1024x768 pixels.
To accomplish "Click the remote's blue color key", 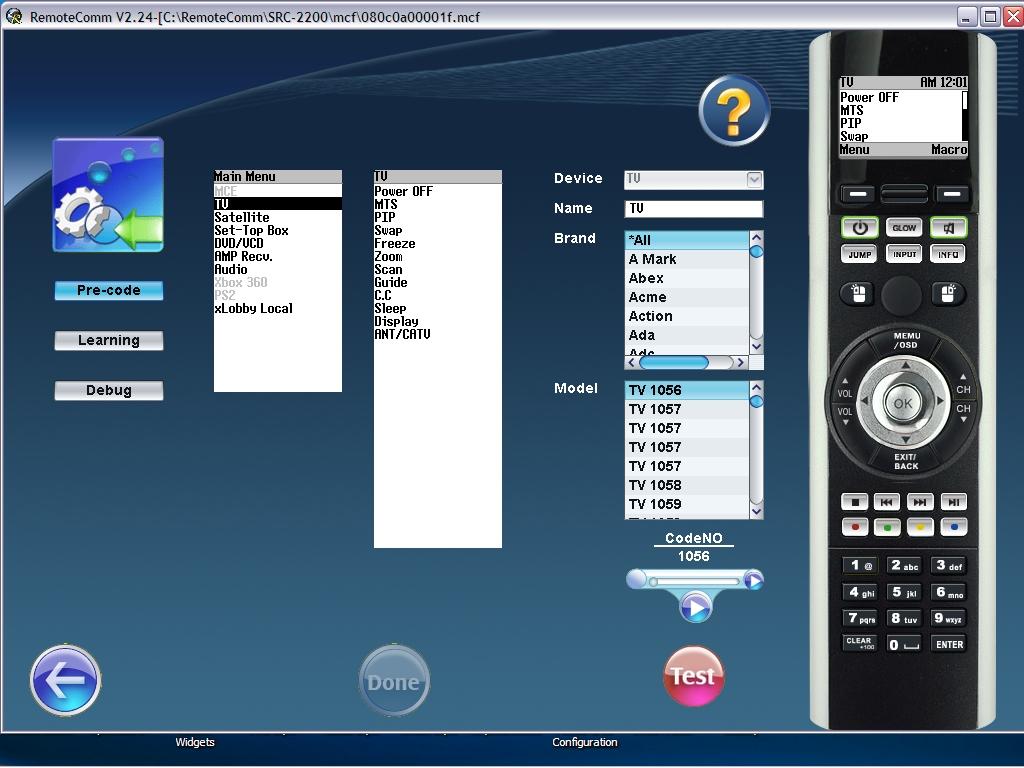I will 954,526.
